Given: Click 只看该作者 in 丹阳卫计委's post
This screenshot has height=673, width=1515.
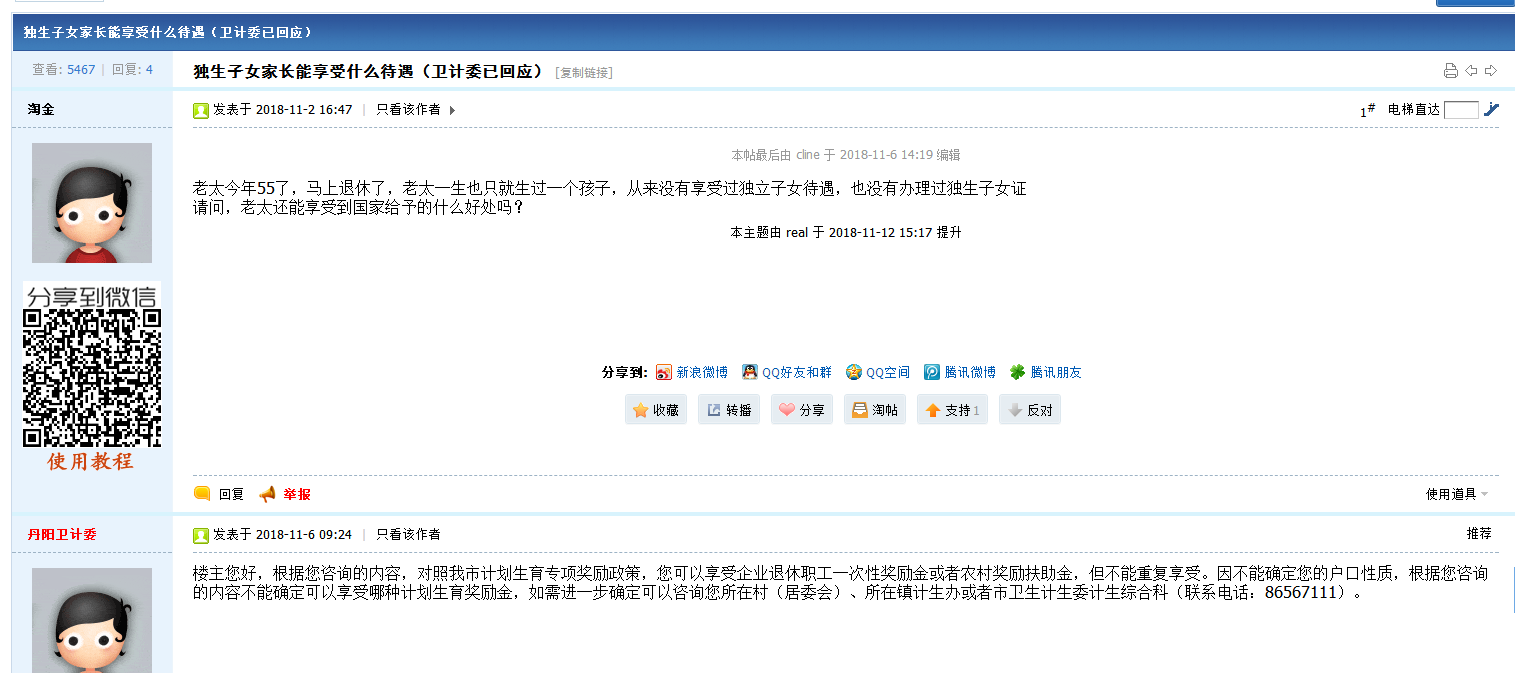Looking at the screenshot, I should (x=408, y=534).
